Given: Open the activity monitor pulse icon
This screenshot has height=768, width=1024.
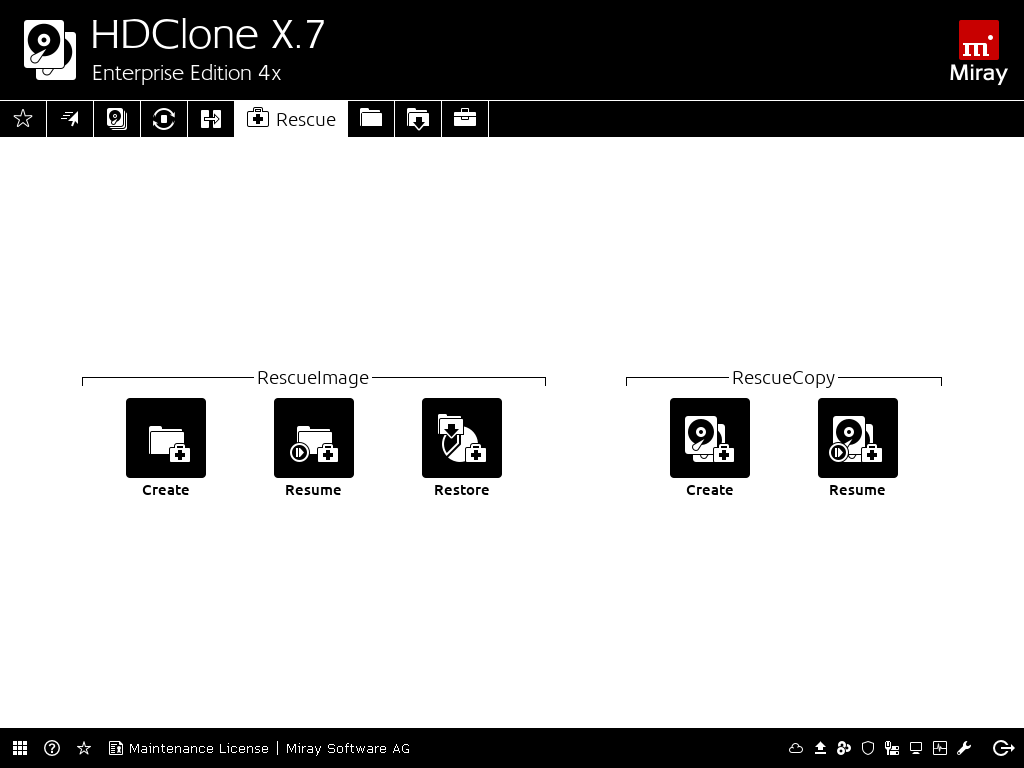Looking at the screenshot, I should pyautogui.click(x=940, y=748).
